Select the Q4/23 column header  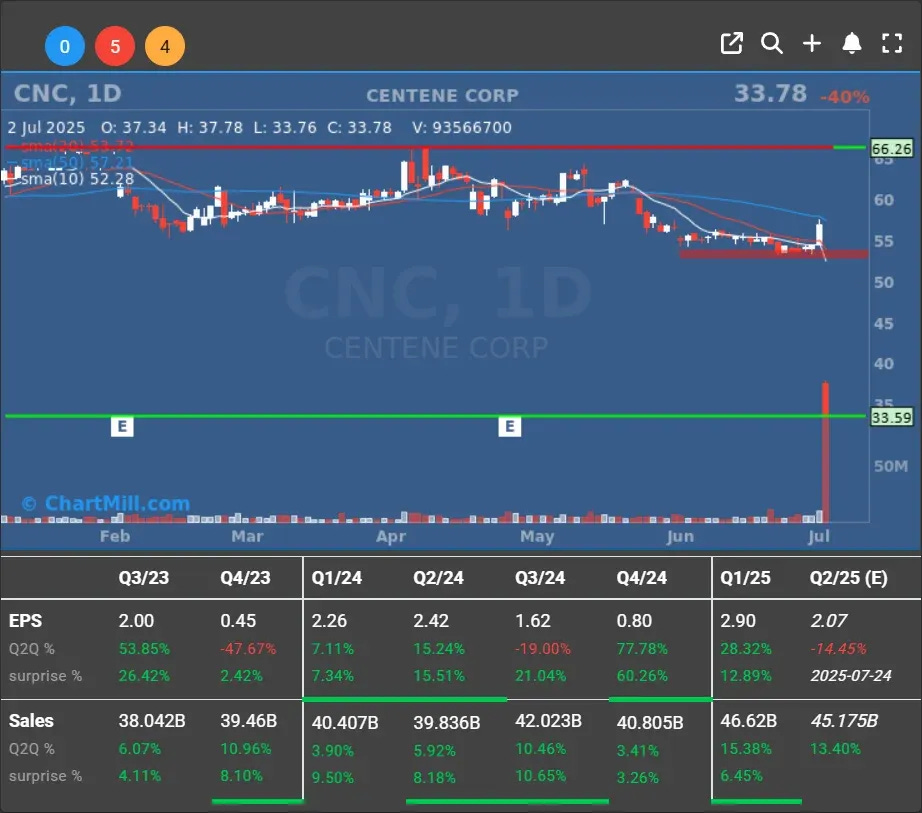pos(245,578)
